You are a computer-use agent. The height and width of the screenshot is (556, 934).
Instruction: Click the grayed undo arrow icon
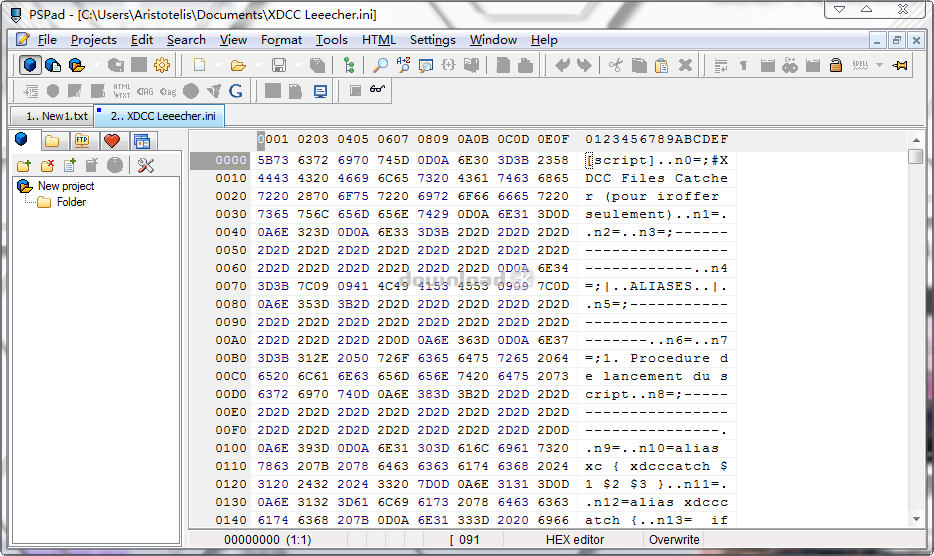(x=562, y=65)
